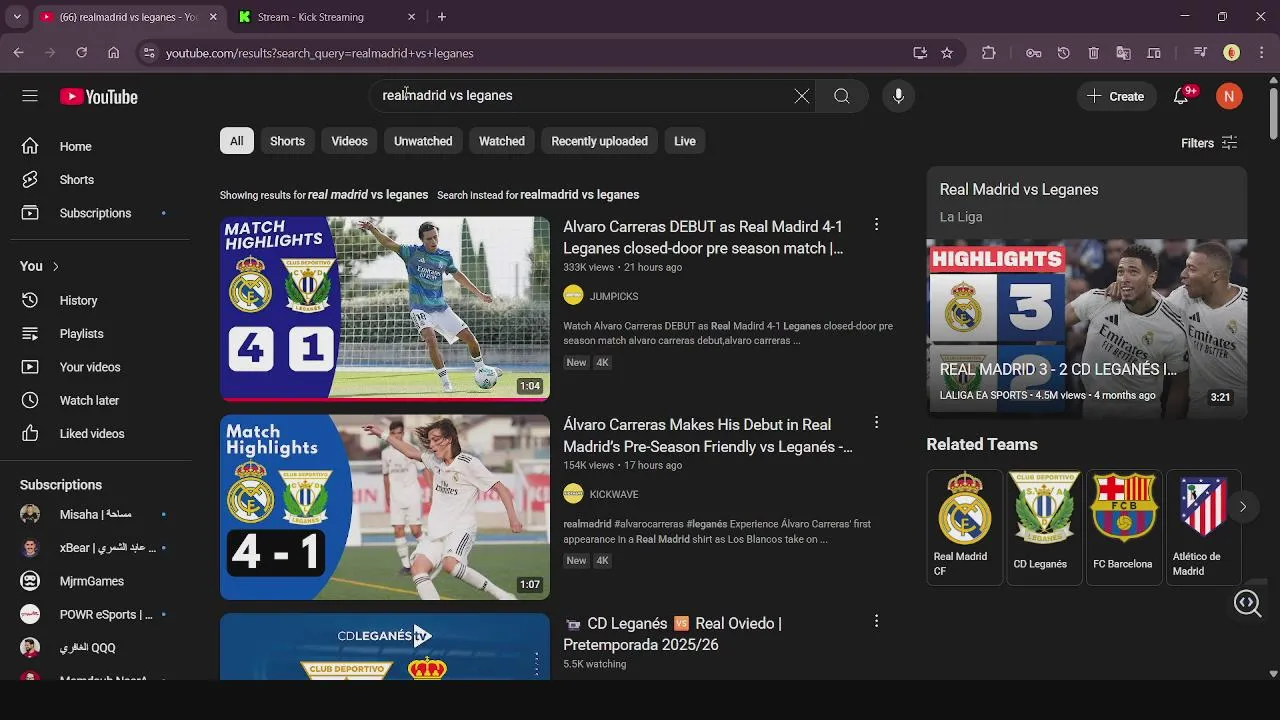Open more actions for Álvaro Carreras Makes His Debut video

pyautogui.click(x=876, y=423)
